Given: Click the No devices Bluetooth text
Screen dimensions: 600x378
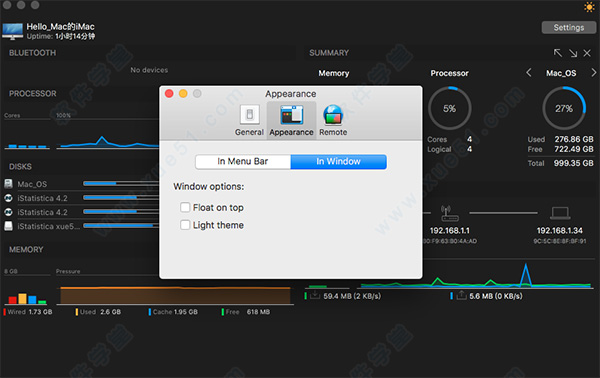Looking at the screenshot, I should point(149,70).
